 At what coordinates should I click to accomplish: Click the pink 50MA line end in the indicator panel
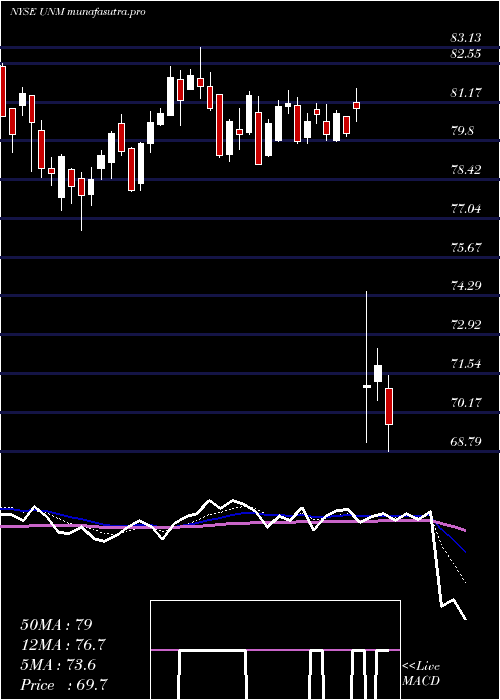[x=465, y=530]
